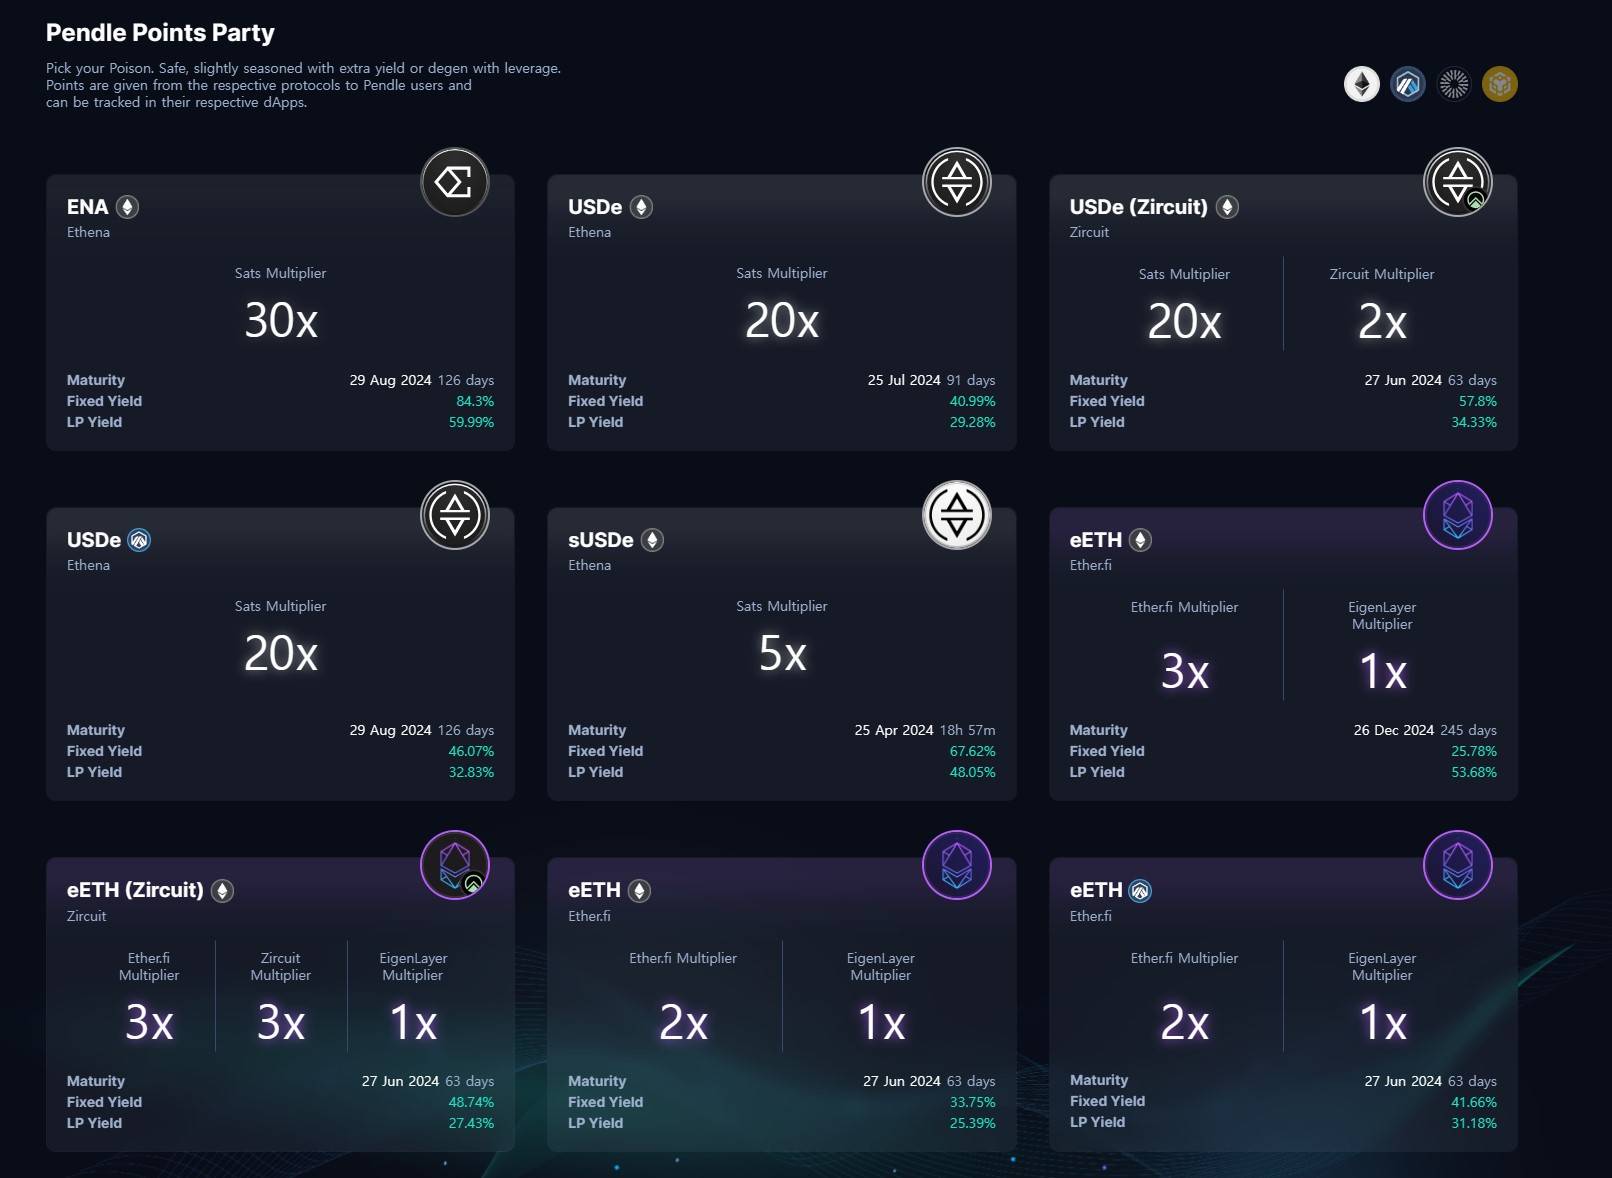The width and height of the screenshot is (1612, 1178).
Task: Click the 30x Sats Multiplier value
Action: click(281, 321)
